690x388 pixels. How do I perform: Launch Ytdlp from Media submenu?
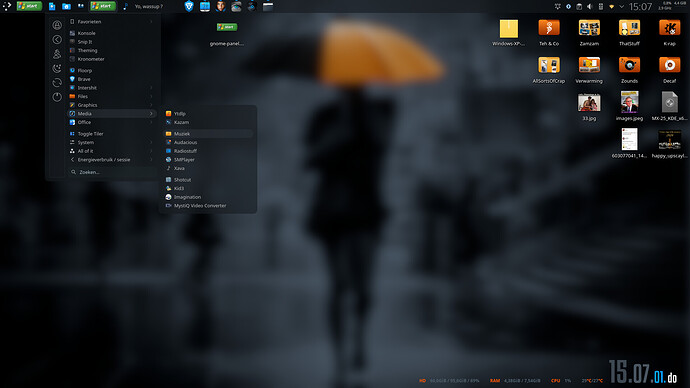coord(208,113)
